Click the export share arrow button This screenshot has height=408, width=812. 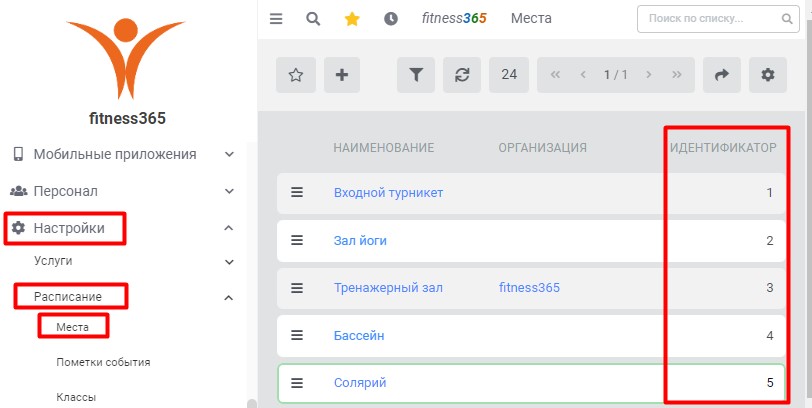pyautogui.click(x=721, y=75)
